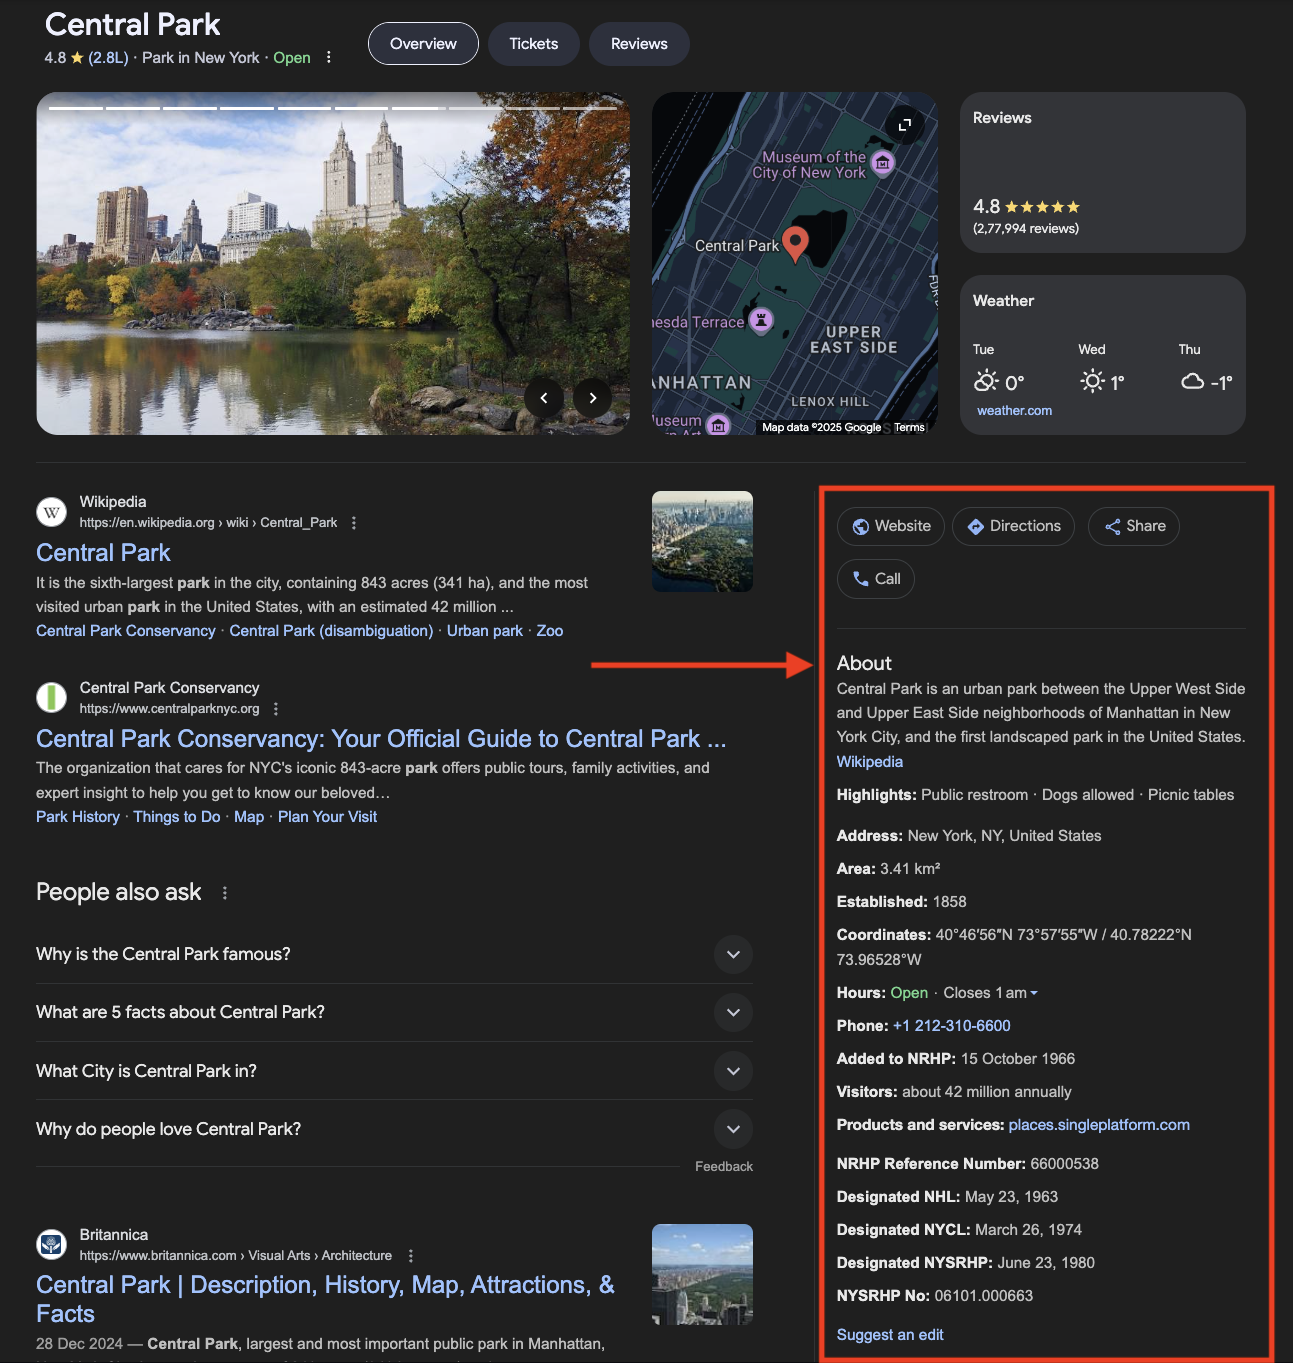Expand the map to full view

904,125
